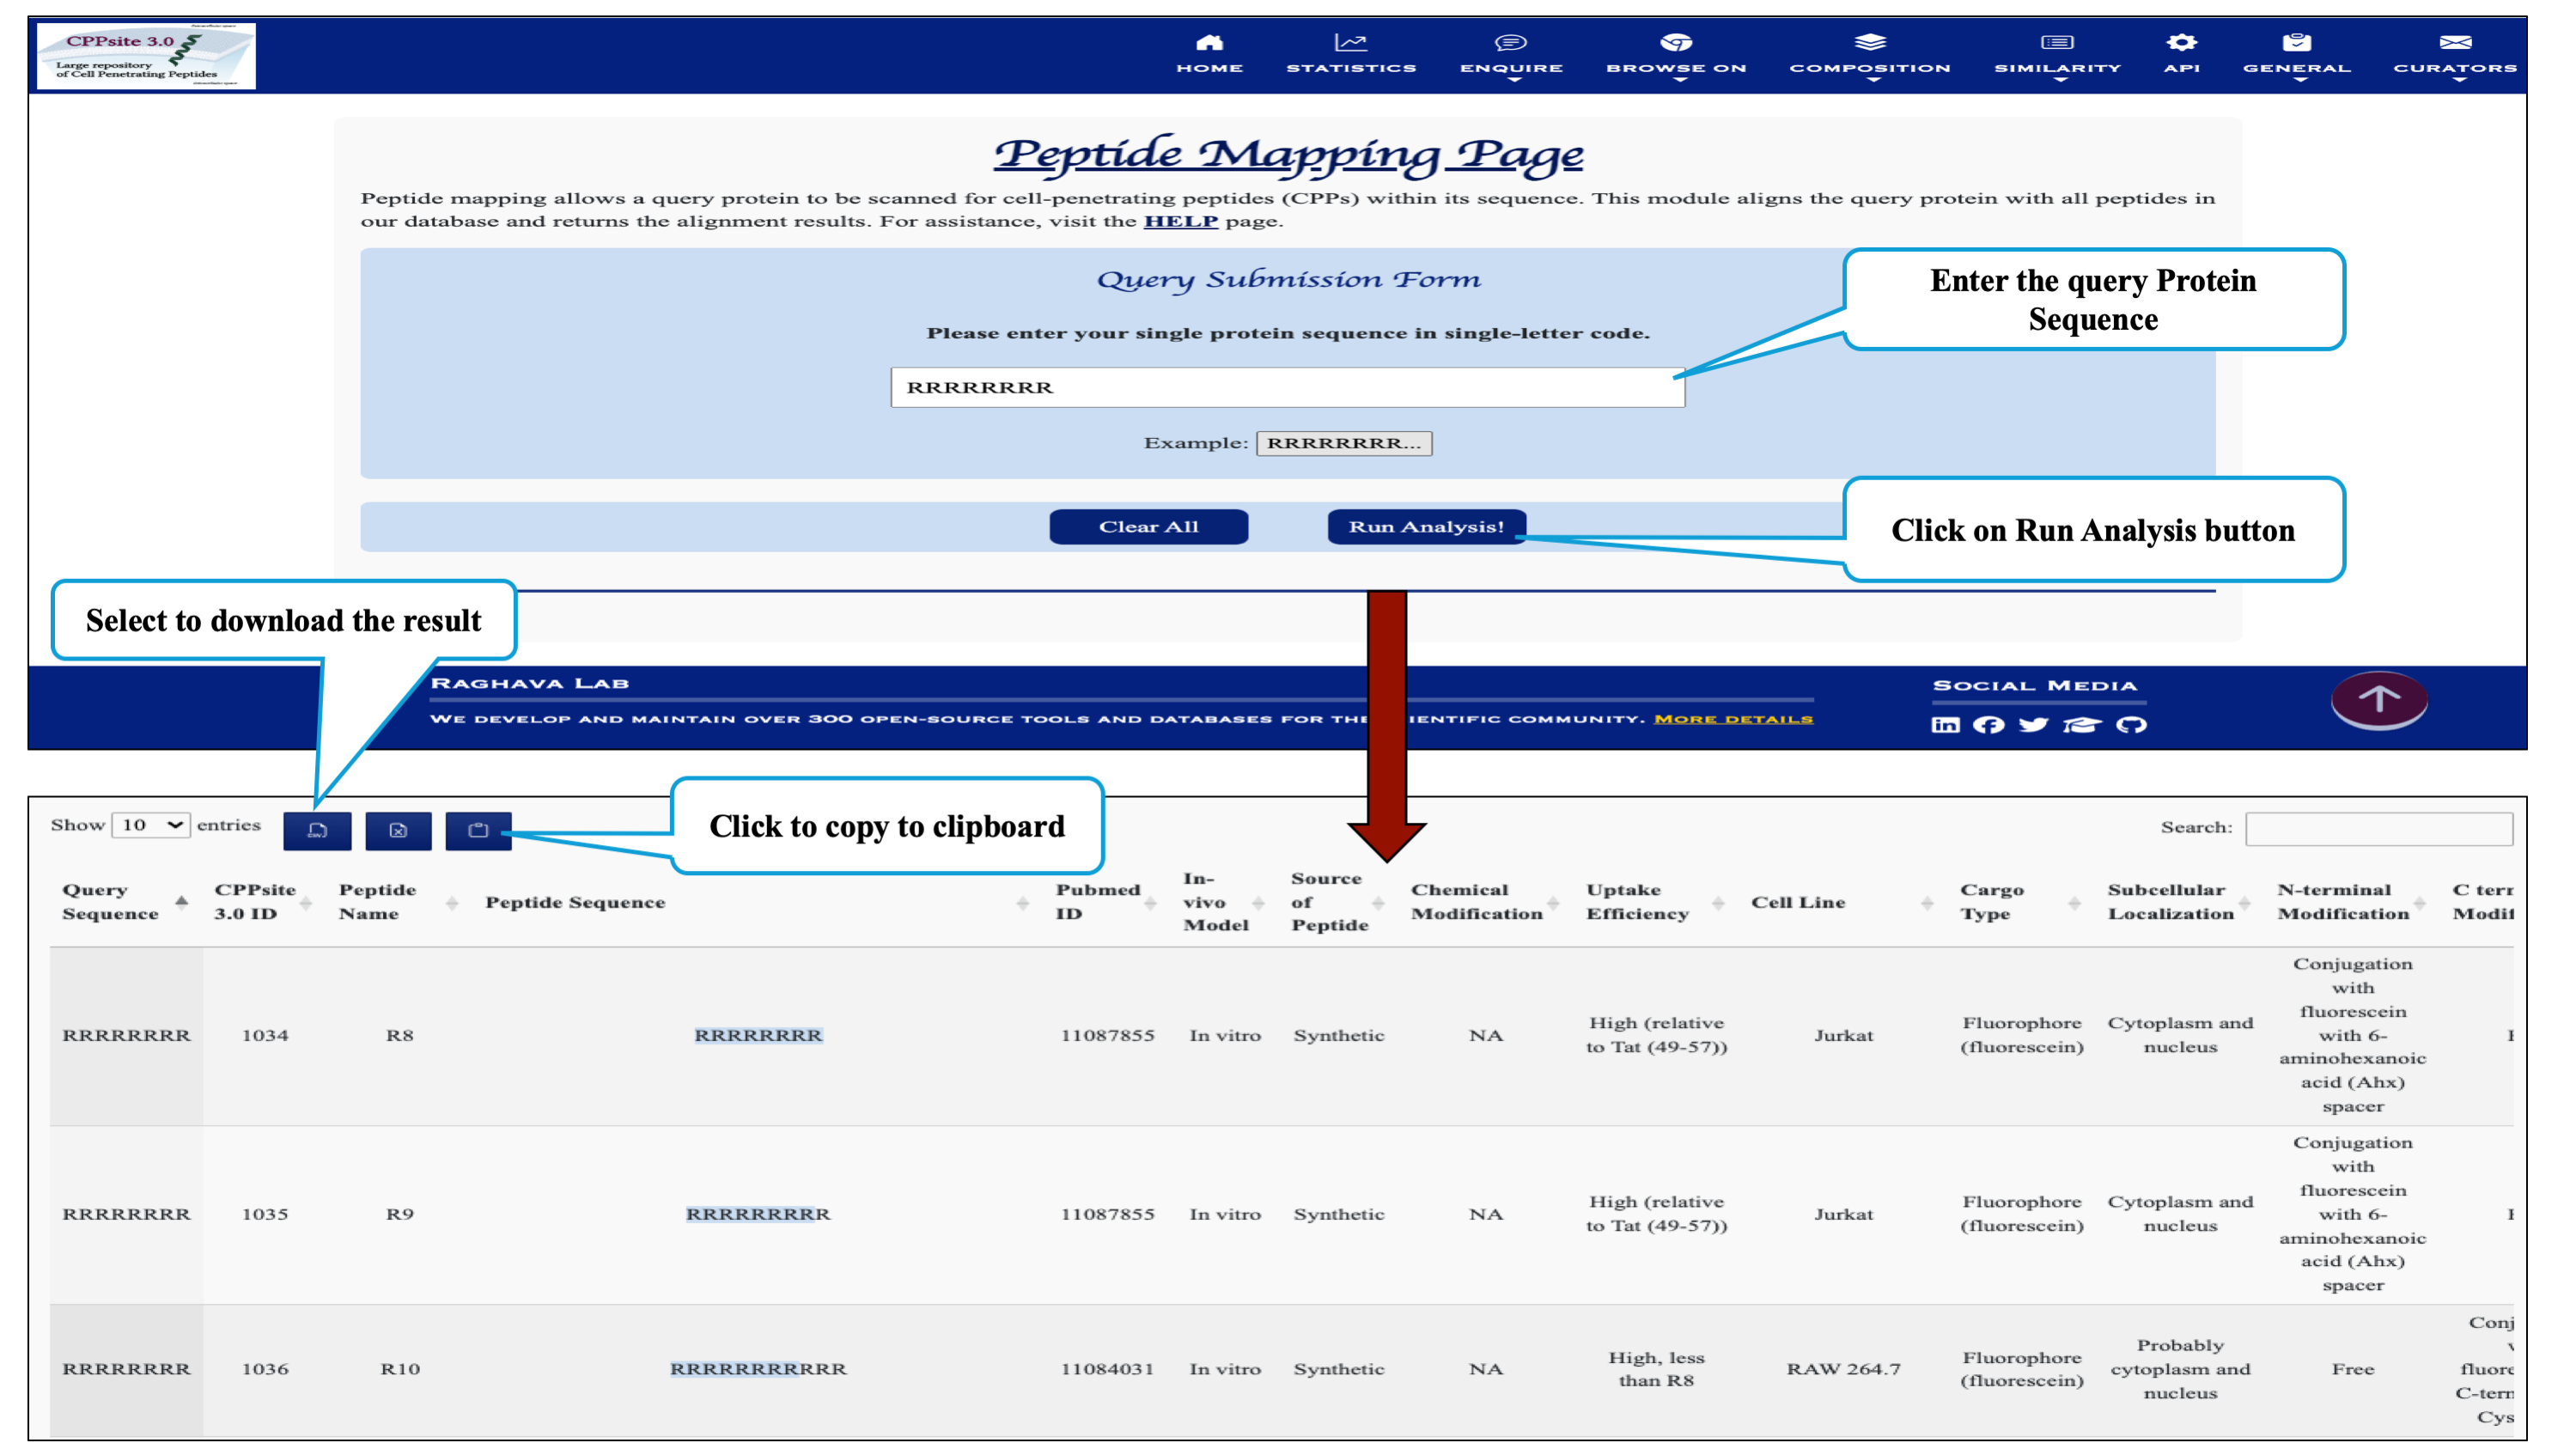Open the HELP page link
Screen dimensions: 2576x1449
[x=1180, y=221]
